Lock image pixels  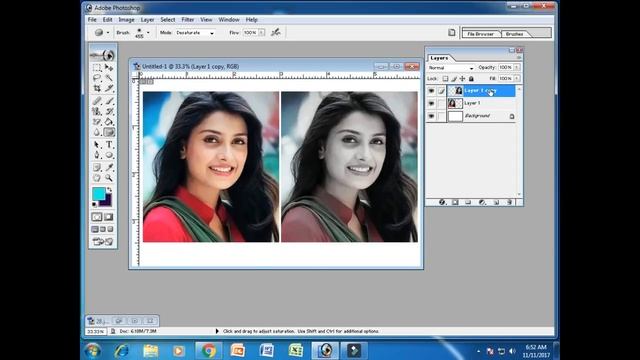coord(454,78)
